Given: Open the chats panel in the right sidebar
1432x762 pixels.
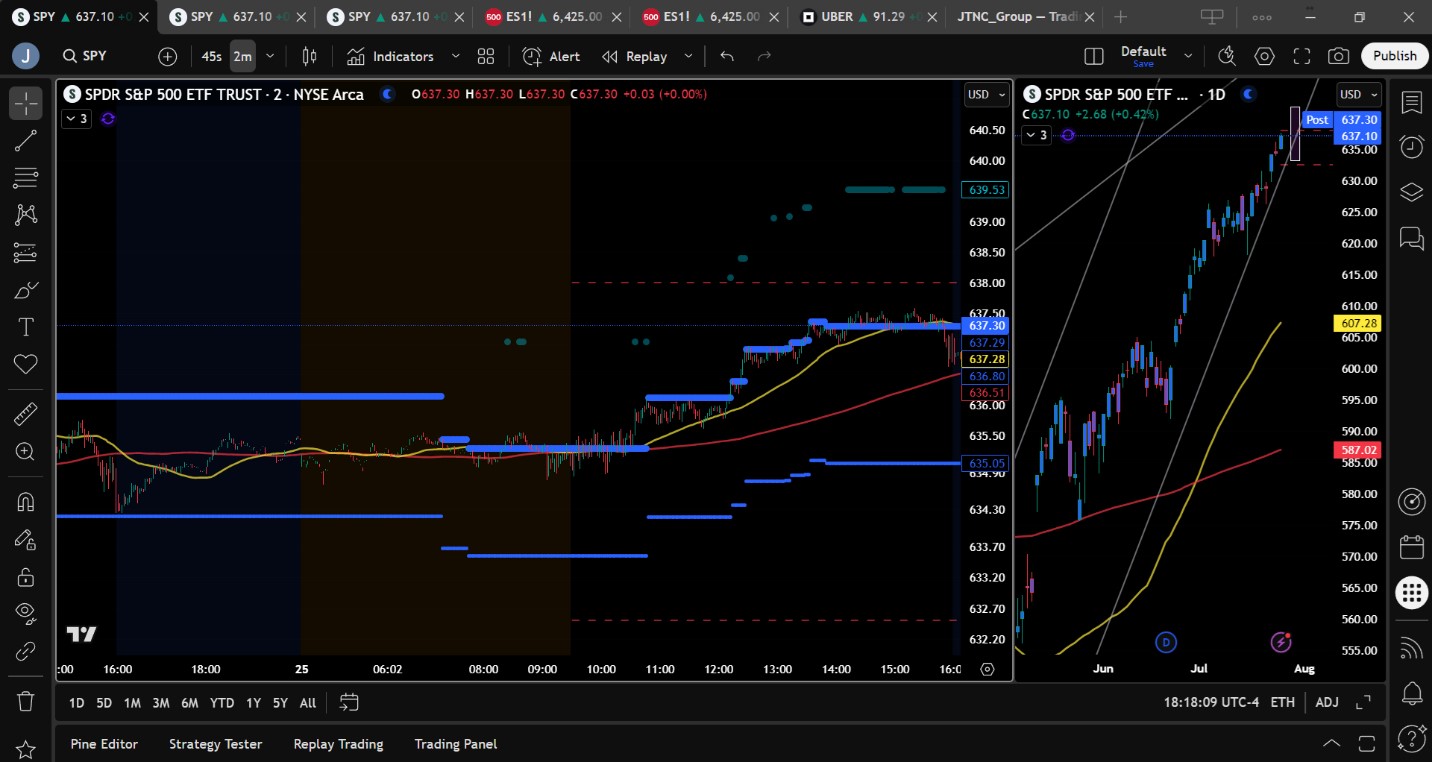Looking at the screenshot, I should click(1411, 237).
